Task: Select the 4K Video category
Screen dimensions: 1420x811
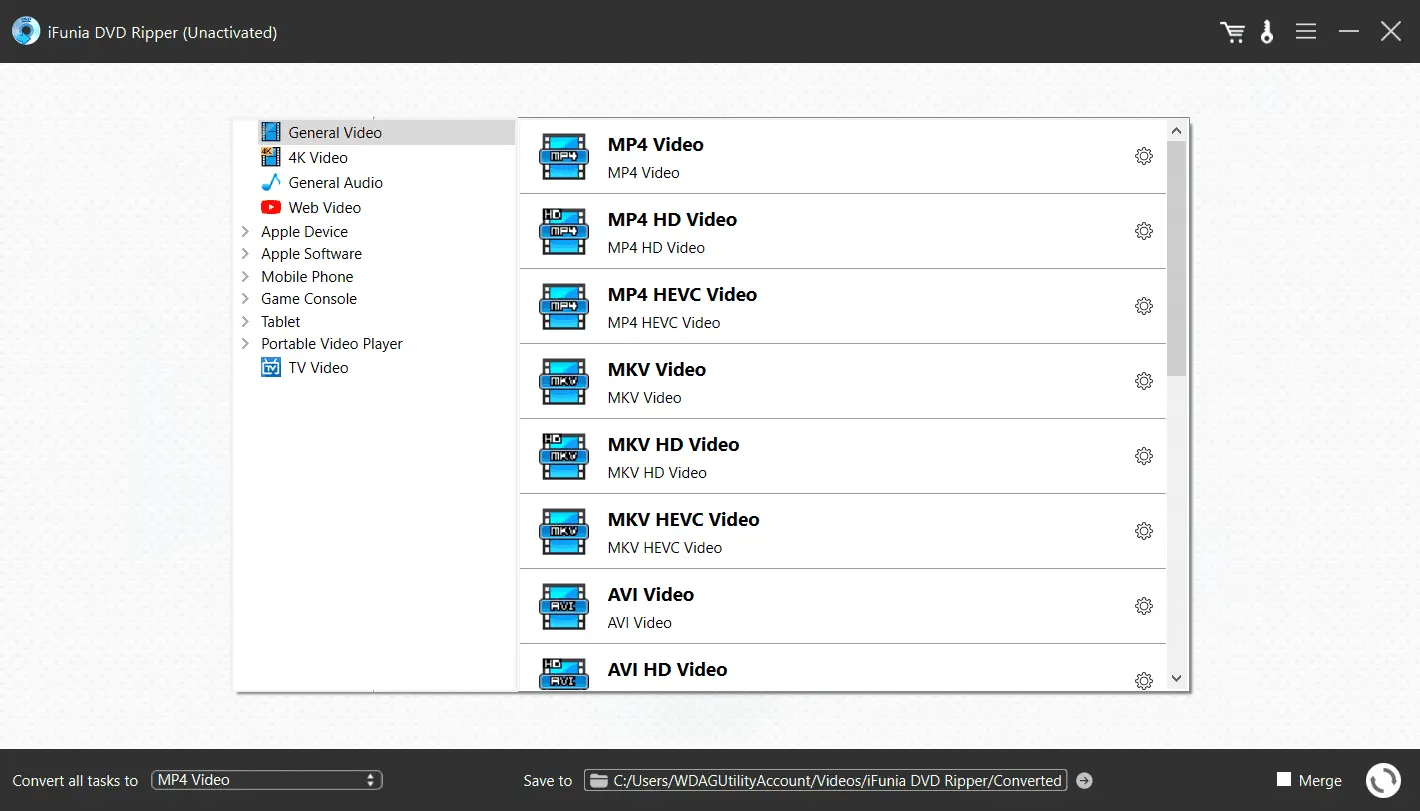Action: click(318, 157)
